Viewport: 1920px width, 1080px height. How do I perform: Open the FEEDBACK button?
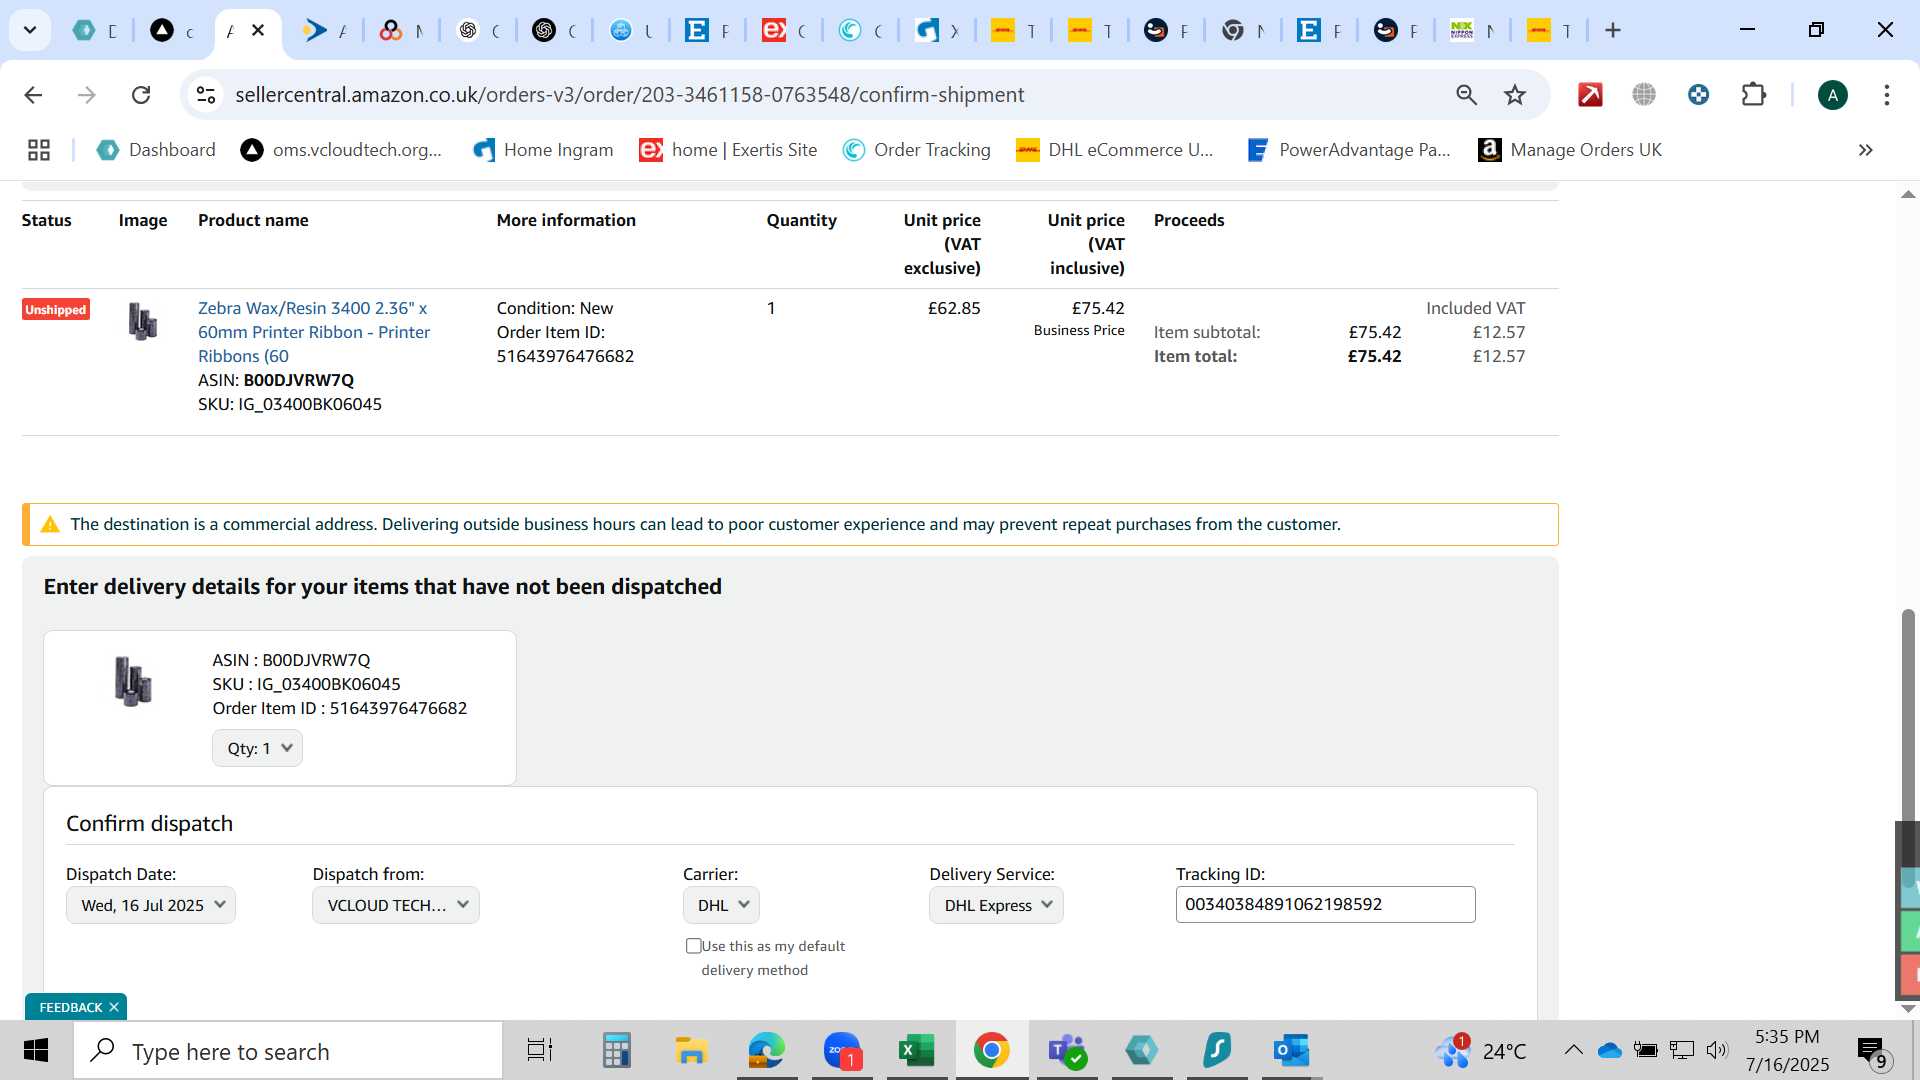pos(71,1007)
